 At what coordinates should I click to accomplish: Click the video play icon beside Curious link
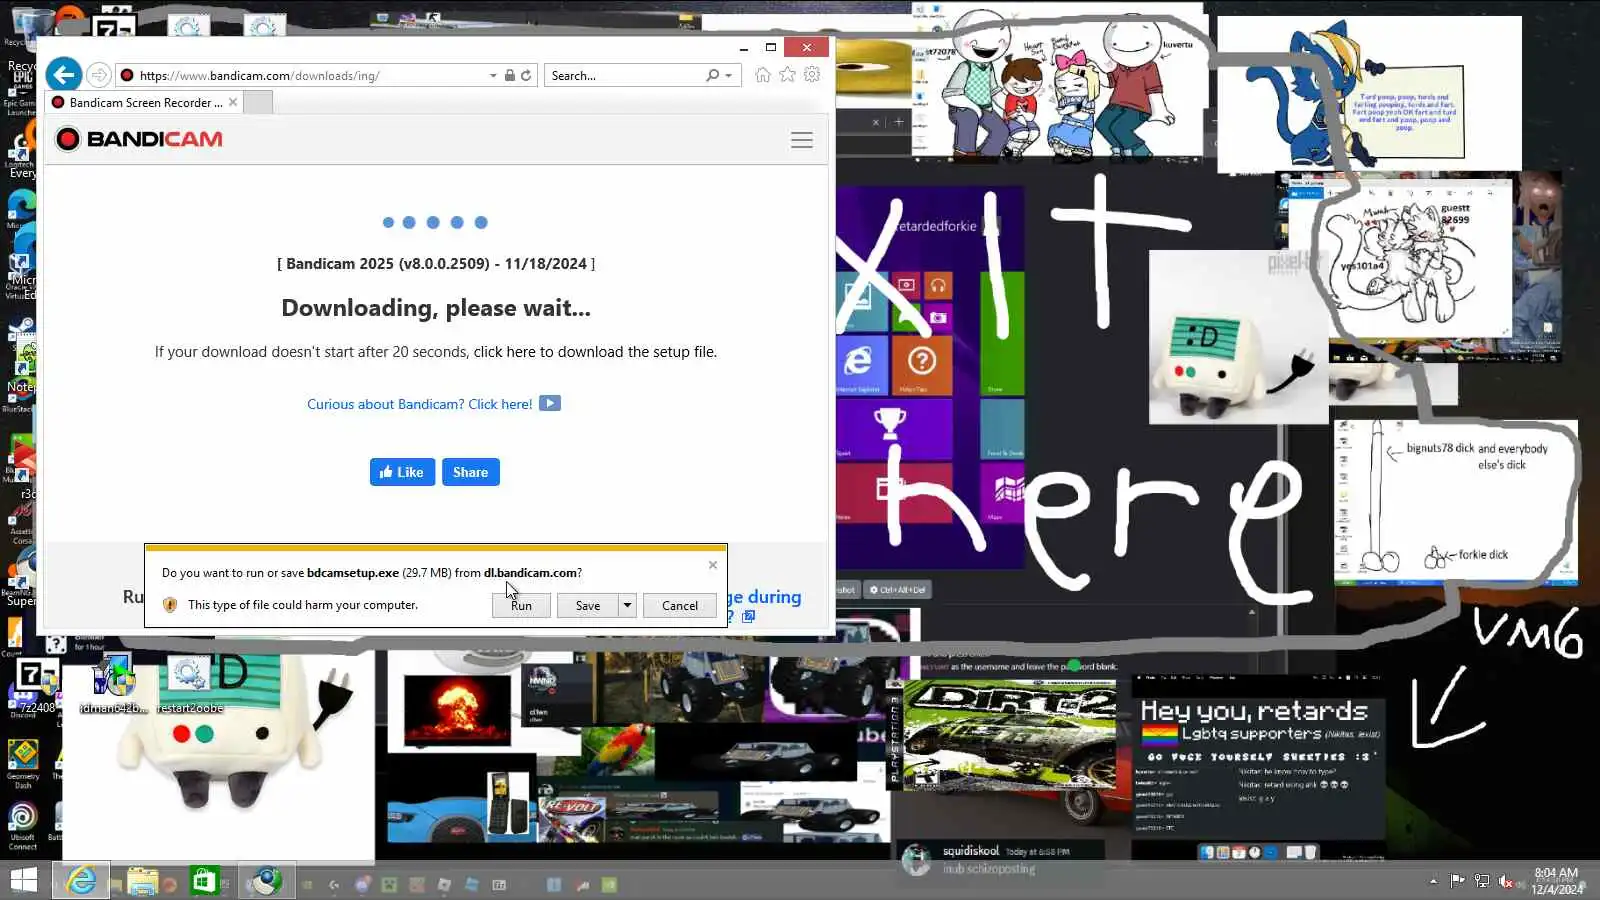[550, 403]
